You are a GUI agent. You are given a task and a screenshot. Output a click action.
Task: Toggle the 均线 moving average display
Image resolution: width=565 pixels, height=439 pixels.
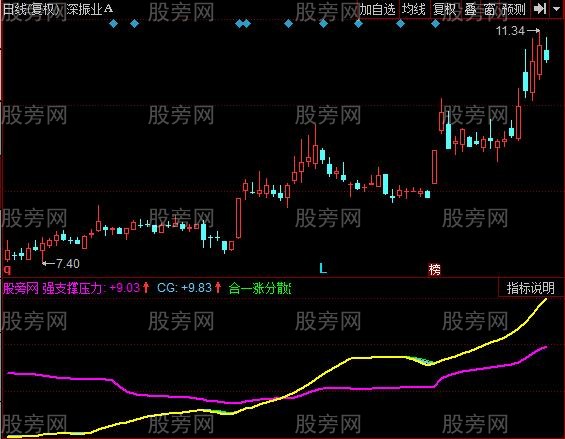[414, 9]
